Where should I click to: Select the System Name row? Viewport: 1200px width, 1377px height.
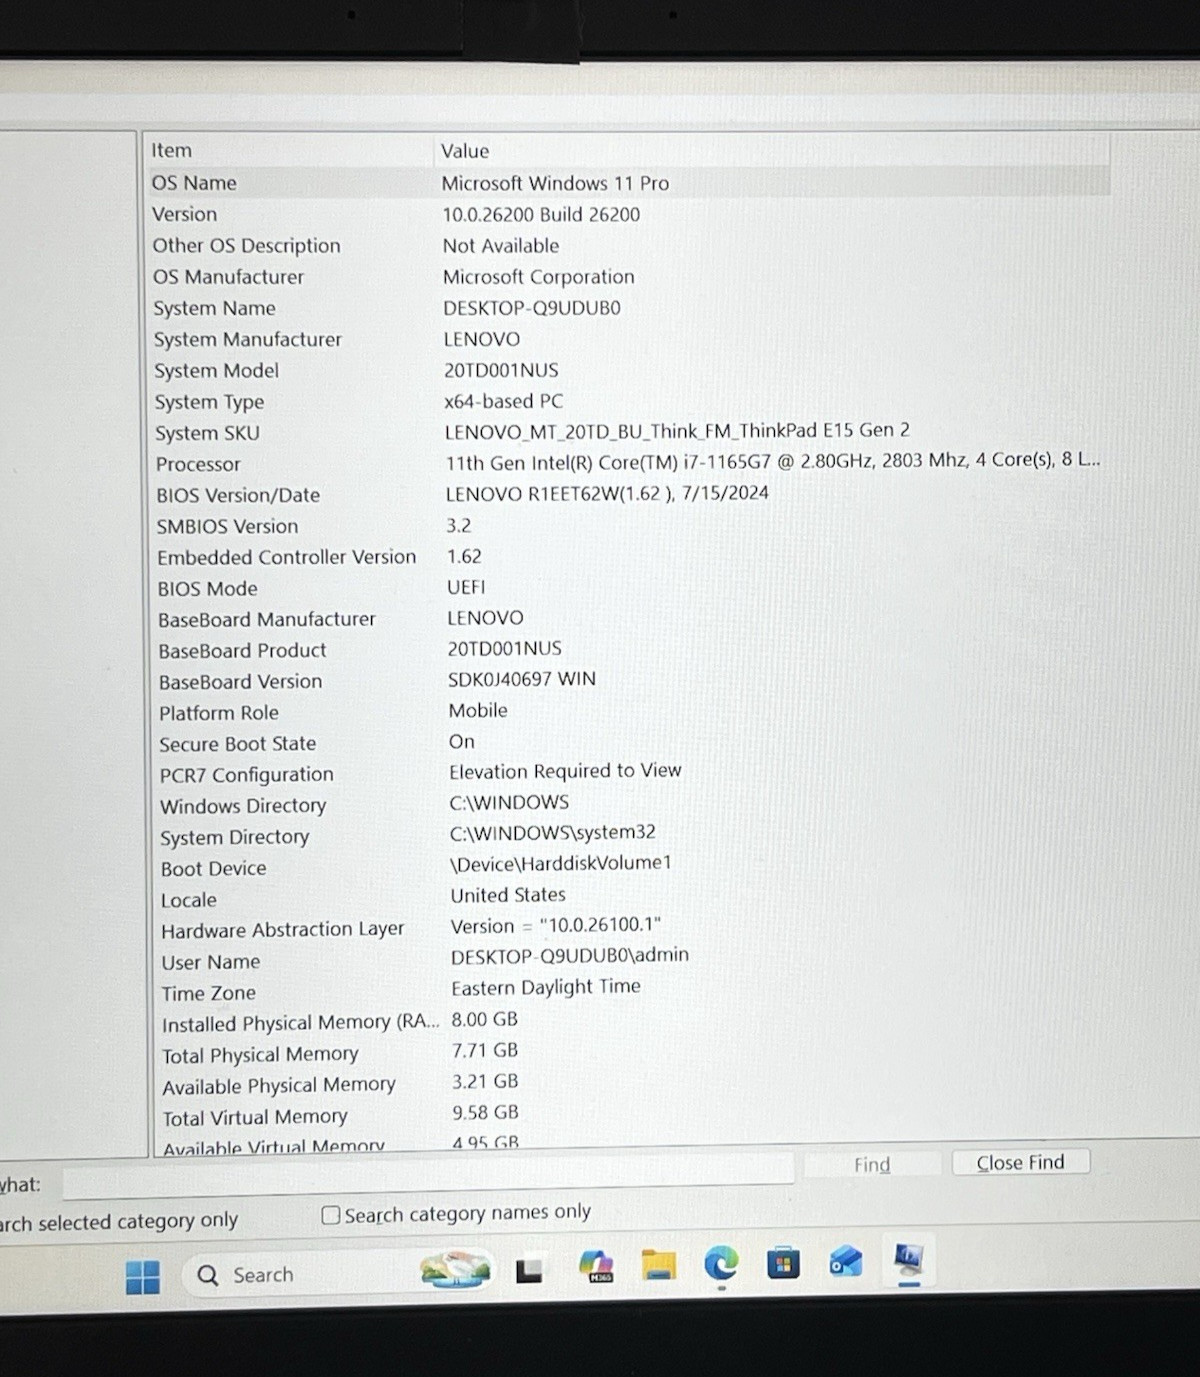pyautogui.click(x=628, y=308)
